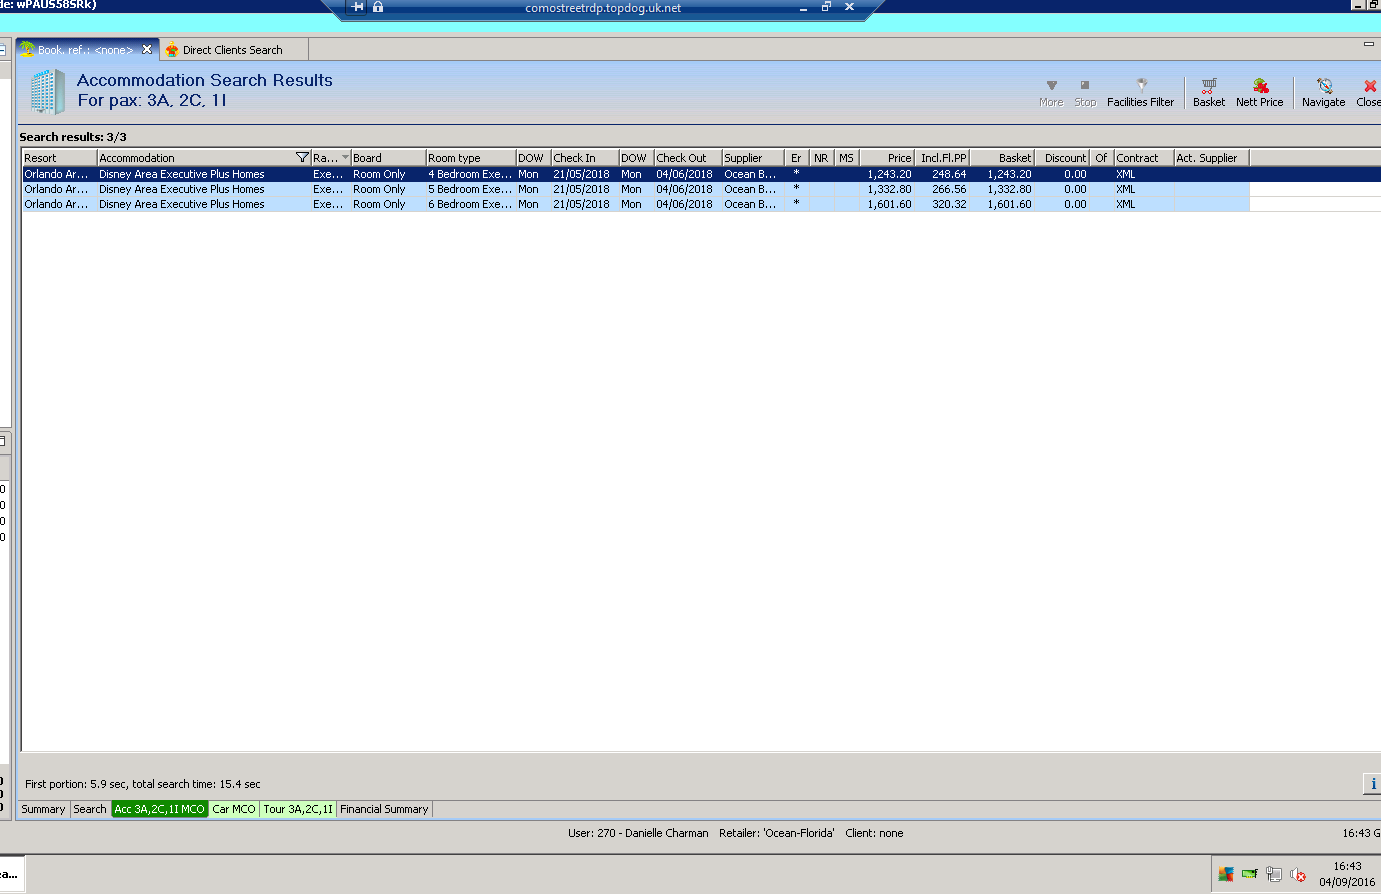1381x894 pixels.
Task: Click 'User: 270 - Danielle Charman' status text
Action: tap(638, 833)
